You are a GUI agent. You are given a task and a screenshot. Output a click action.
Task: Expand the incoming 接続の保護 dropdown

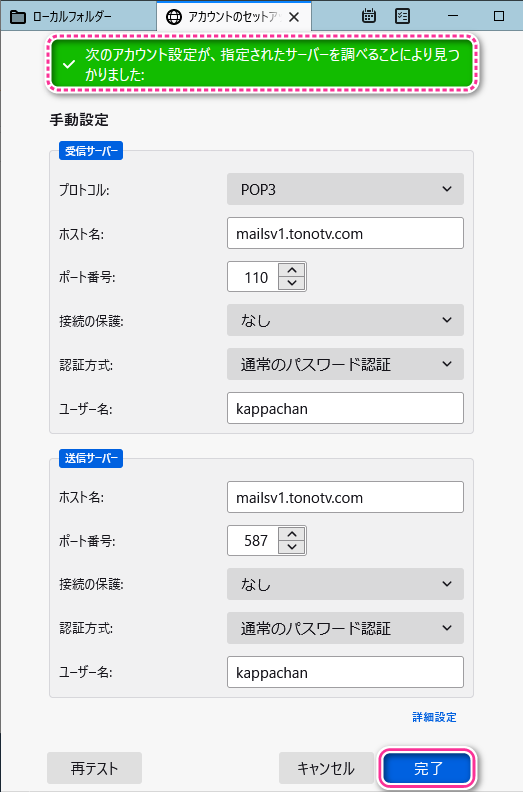pyautogui.click(x=345, y=320)
